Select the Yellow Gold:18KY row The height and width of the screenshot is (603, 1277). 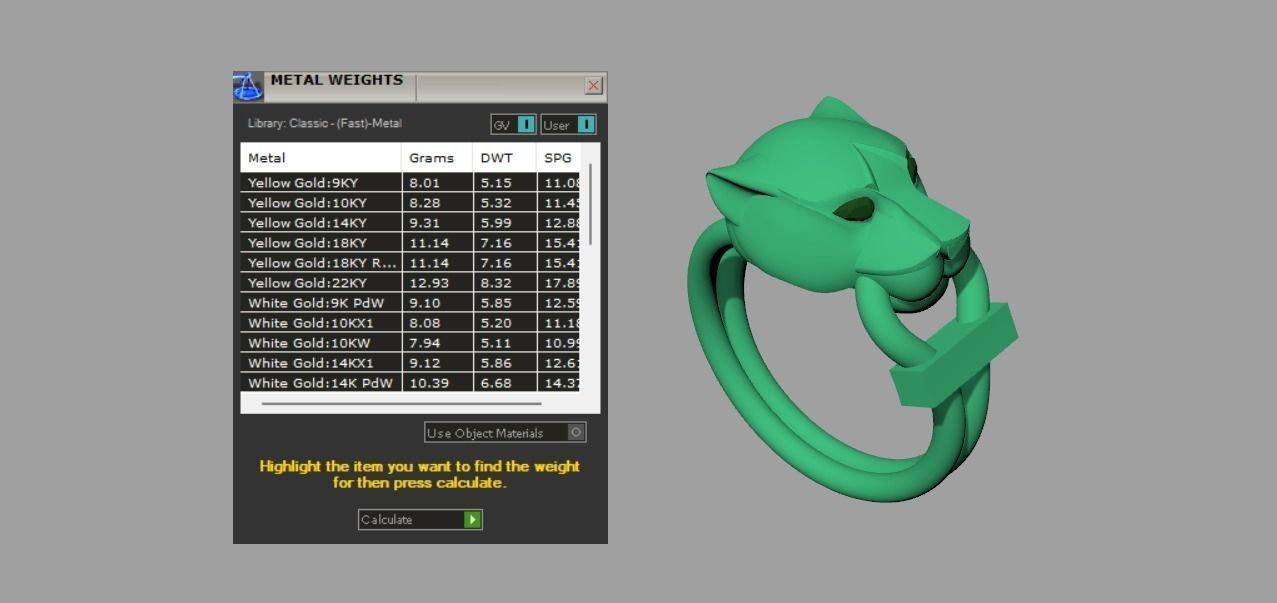tap(410, 243)
